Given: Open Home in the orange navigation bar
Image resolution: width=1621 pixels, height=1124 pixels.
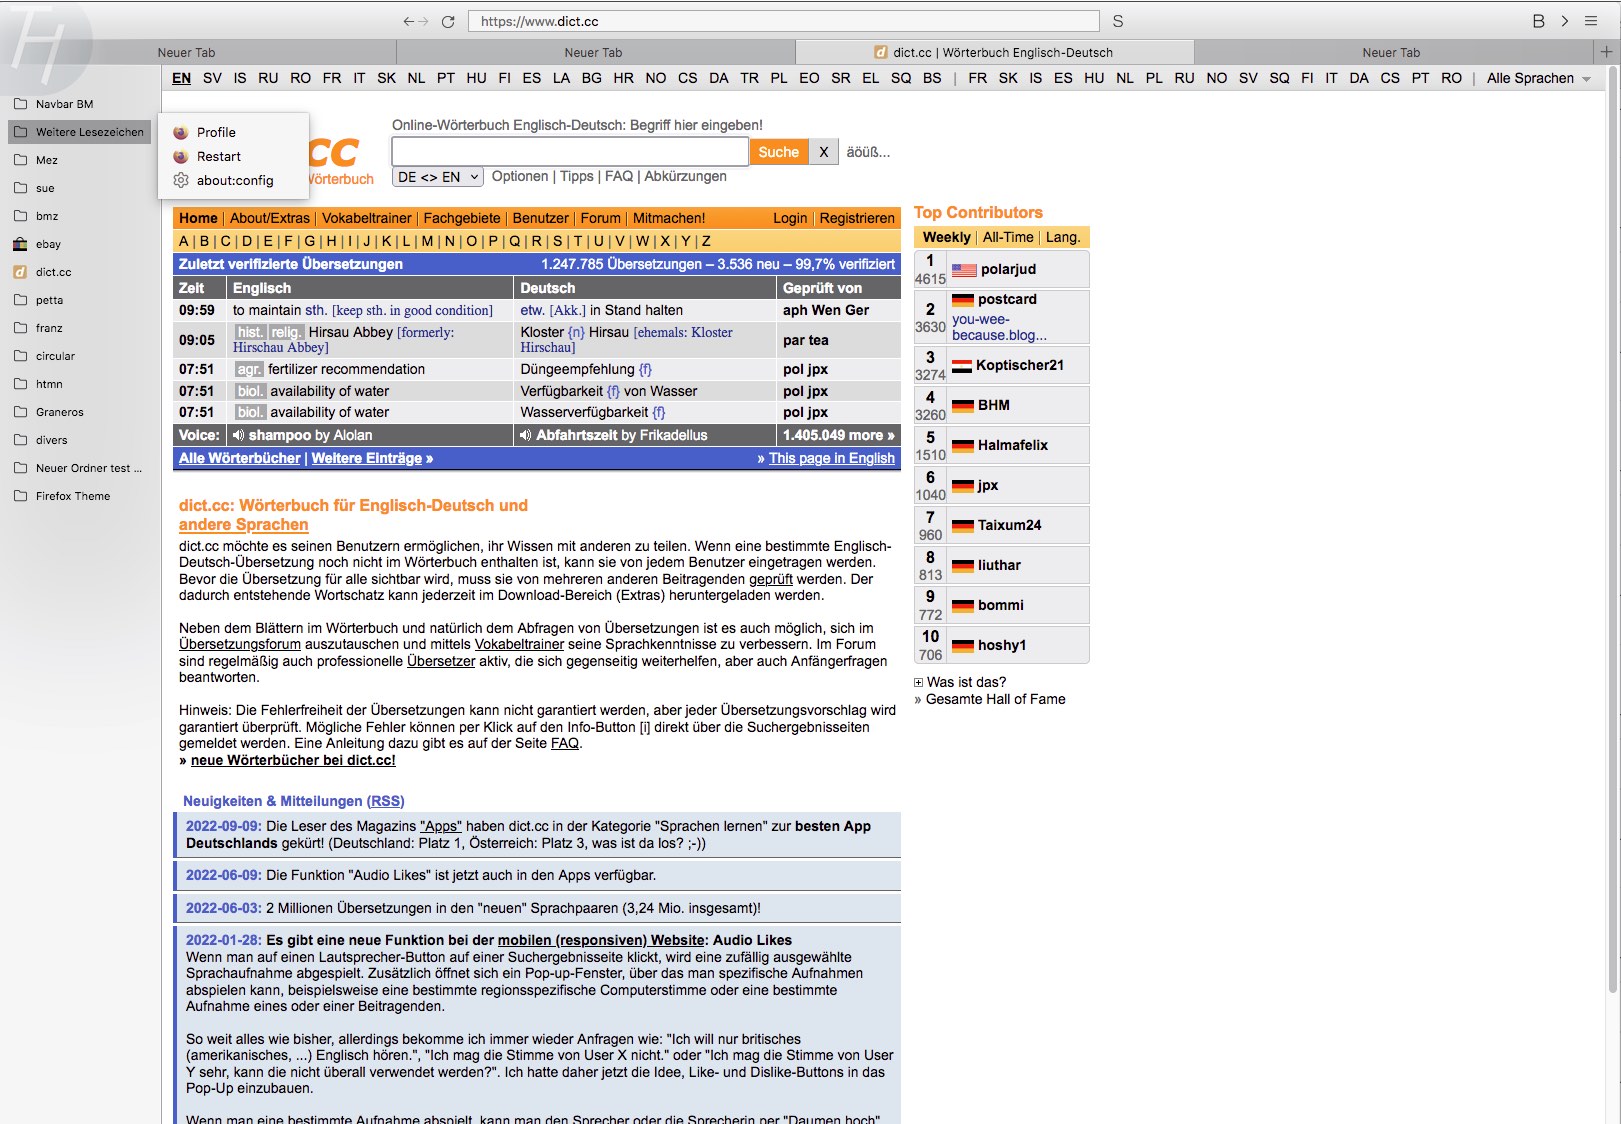Looking at the screenshot, I should [x=198, y=218].
